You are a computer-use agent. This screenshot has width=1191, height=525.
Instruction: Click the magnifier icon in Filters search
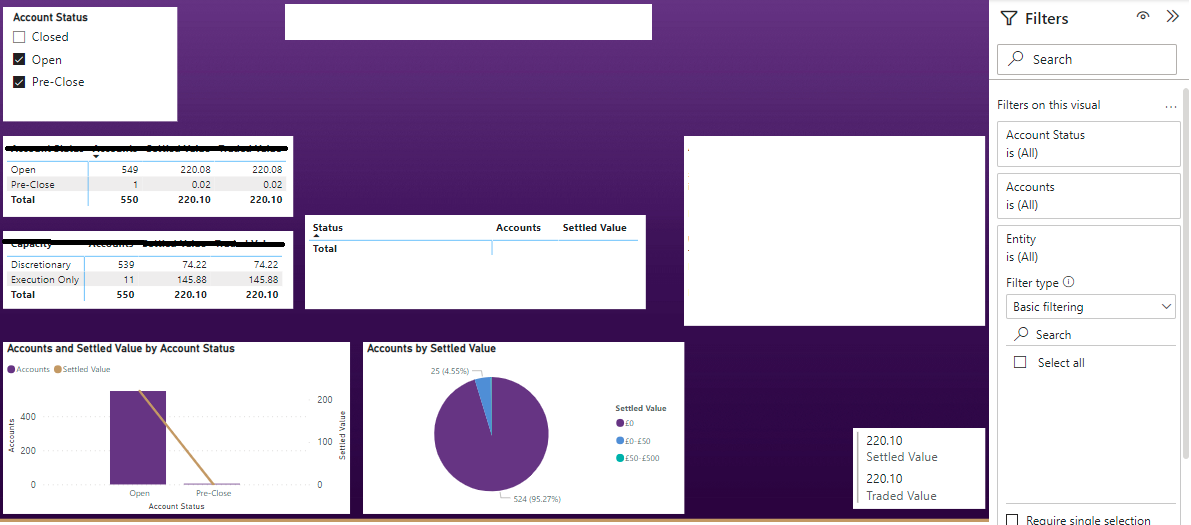click(1016, 59)
